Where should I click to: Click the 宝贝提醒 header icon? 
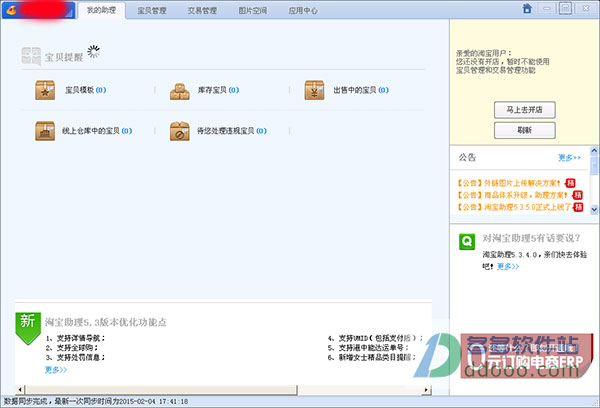pyautogui.click(x=31, y=57)
